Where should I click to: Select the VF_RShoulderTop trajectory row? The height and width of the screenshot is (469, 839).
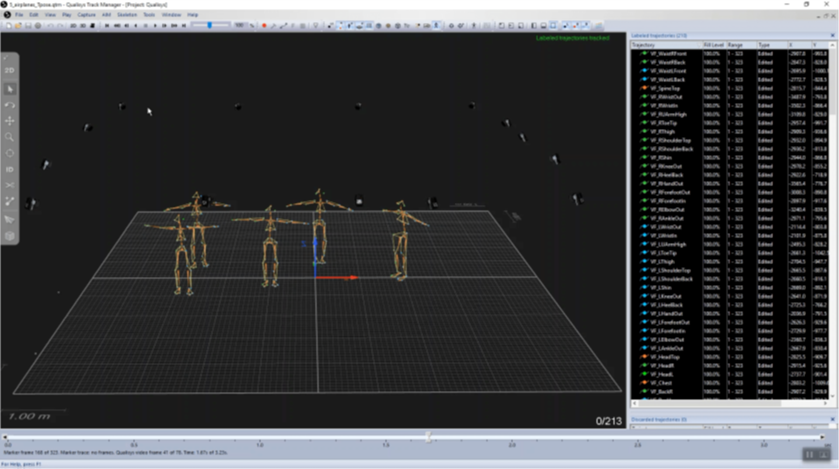pyautogui.click(x=730, y=140)
